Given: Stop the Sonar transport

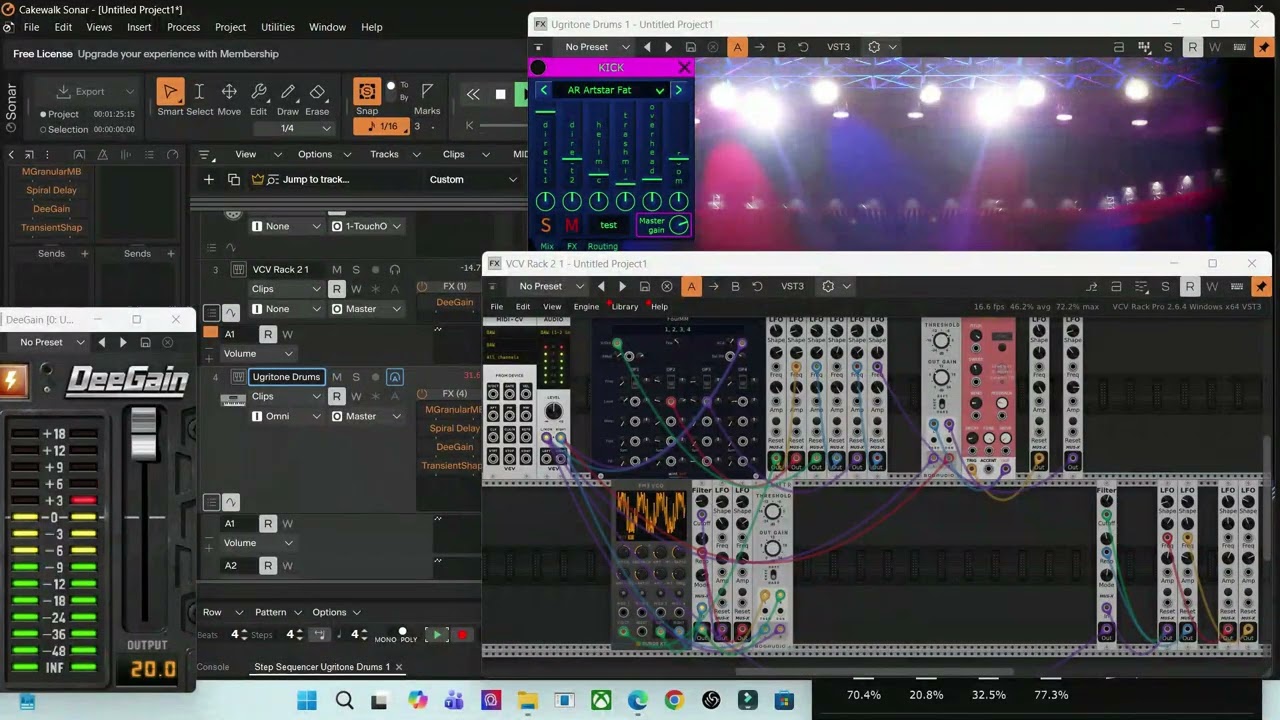Looking at the screenshot, I should [x=500, y=94].
